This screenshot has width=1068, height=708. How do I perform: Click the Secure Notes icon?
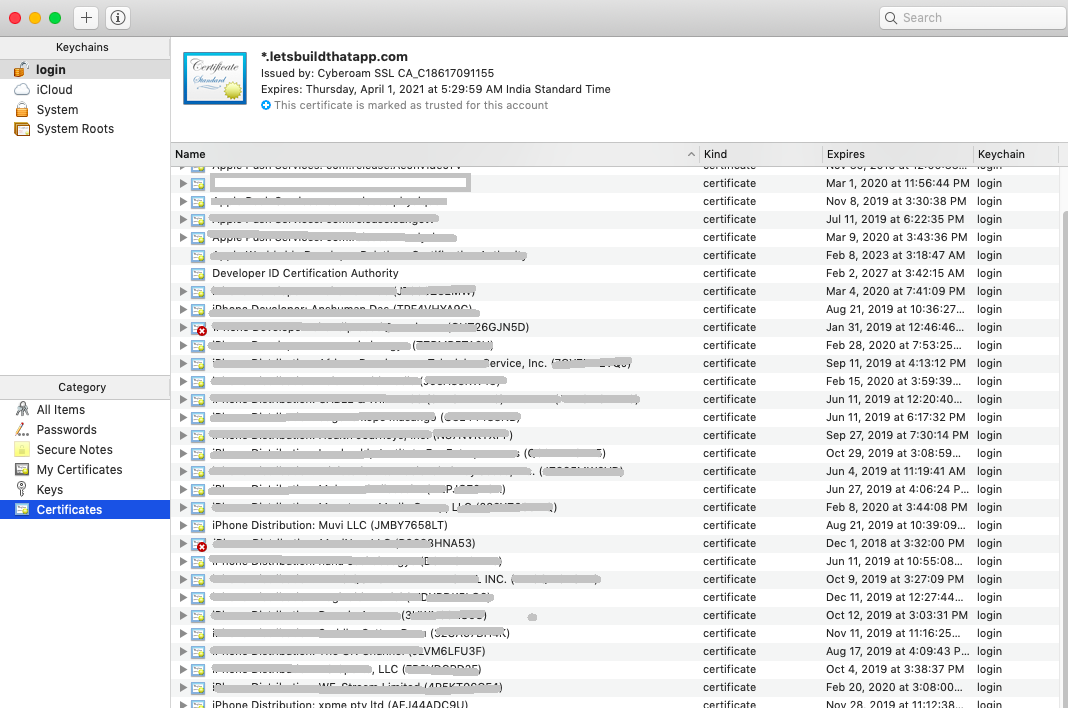(x=22, y=450)
